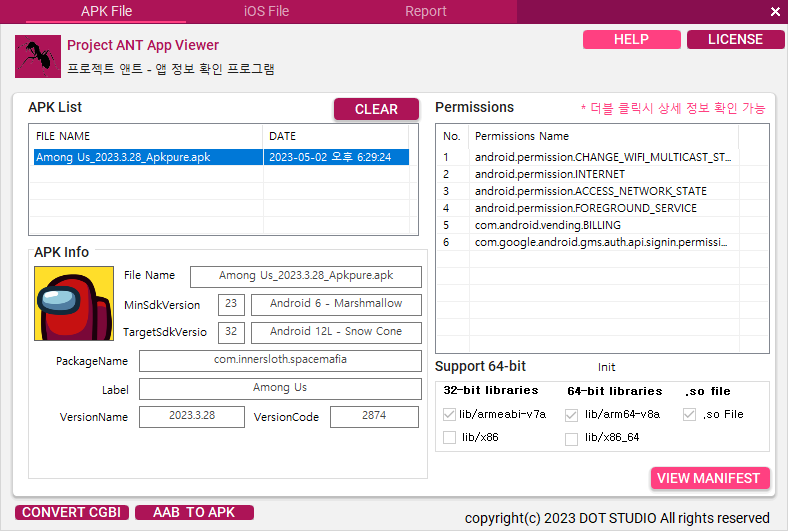
Task: Click the File Name field in APK Info
Action: coord(306,276)
